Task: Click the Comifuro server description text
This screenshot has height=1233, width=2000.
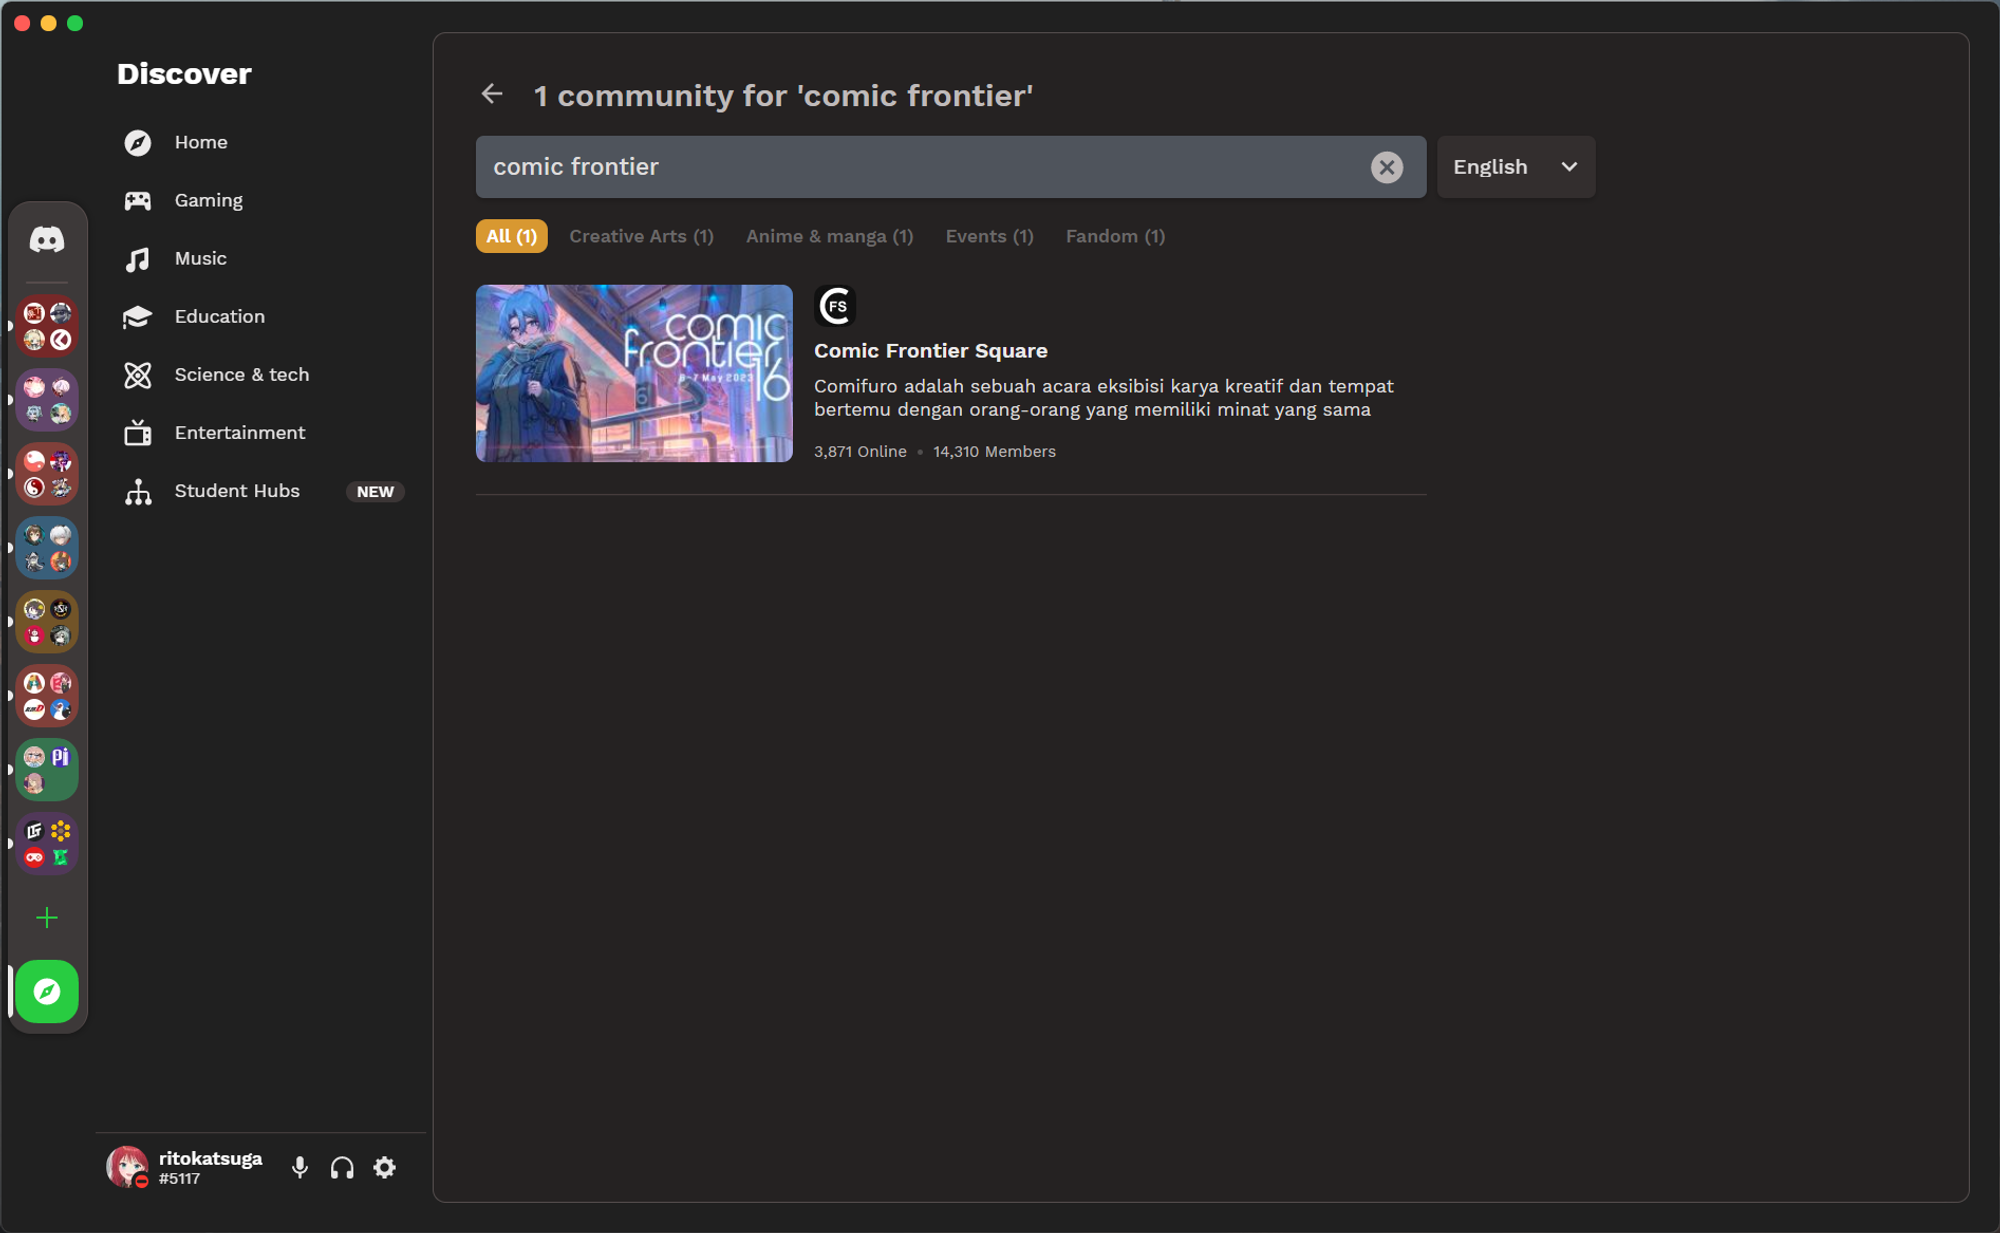Action: point(1103,398)
